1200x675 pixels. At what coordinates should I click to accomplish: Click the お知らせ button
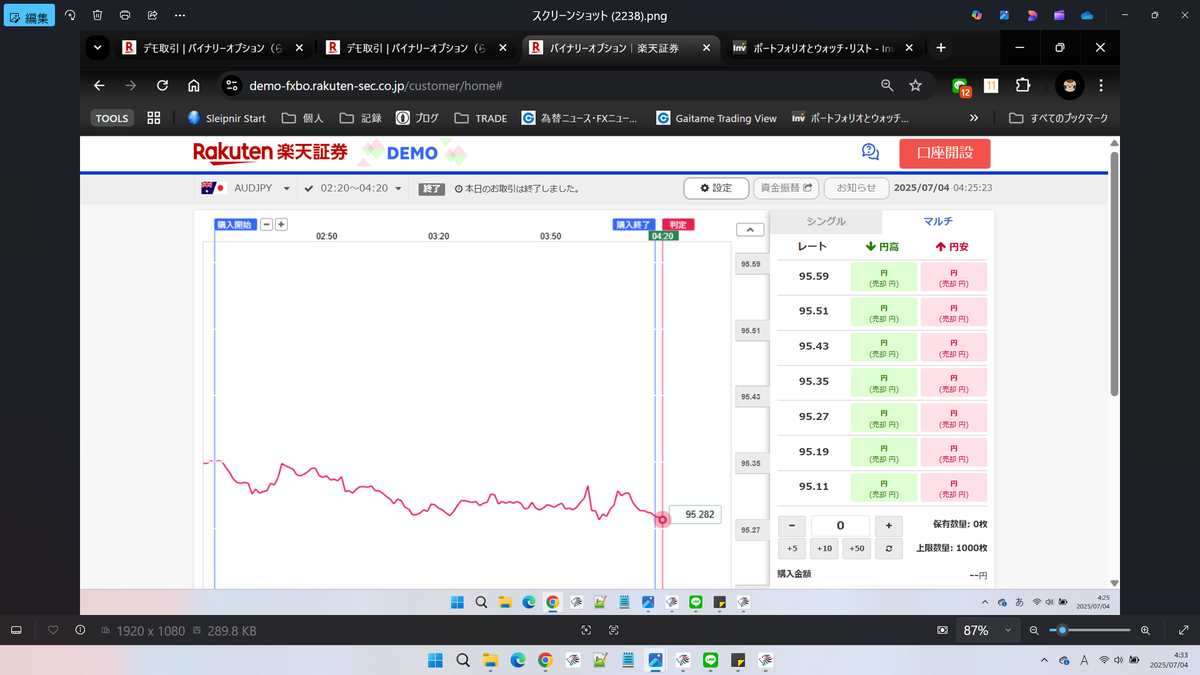[857, 188]
